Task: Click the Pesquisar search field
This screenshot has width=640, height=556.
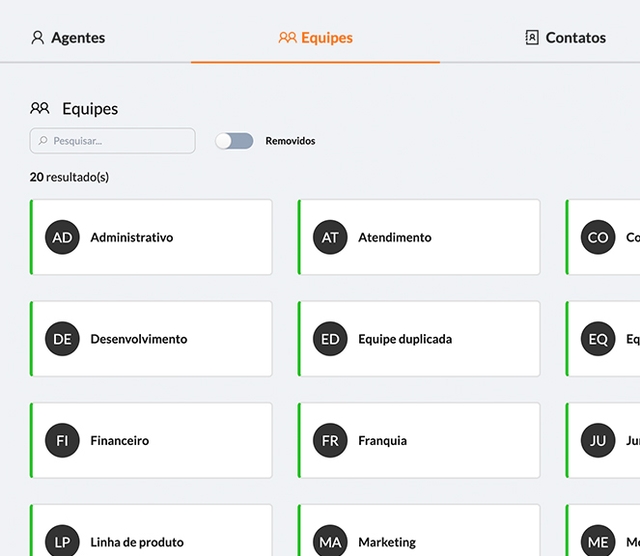Action: pos(113,141)
